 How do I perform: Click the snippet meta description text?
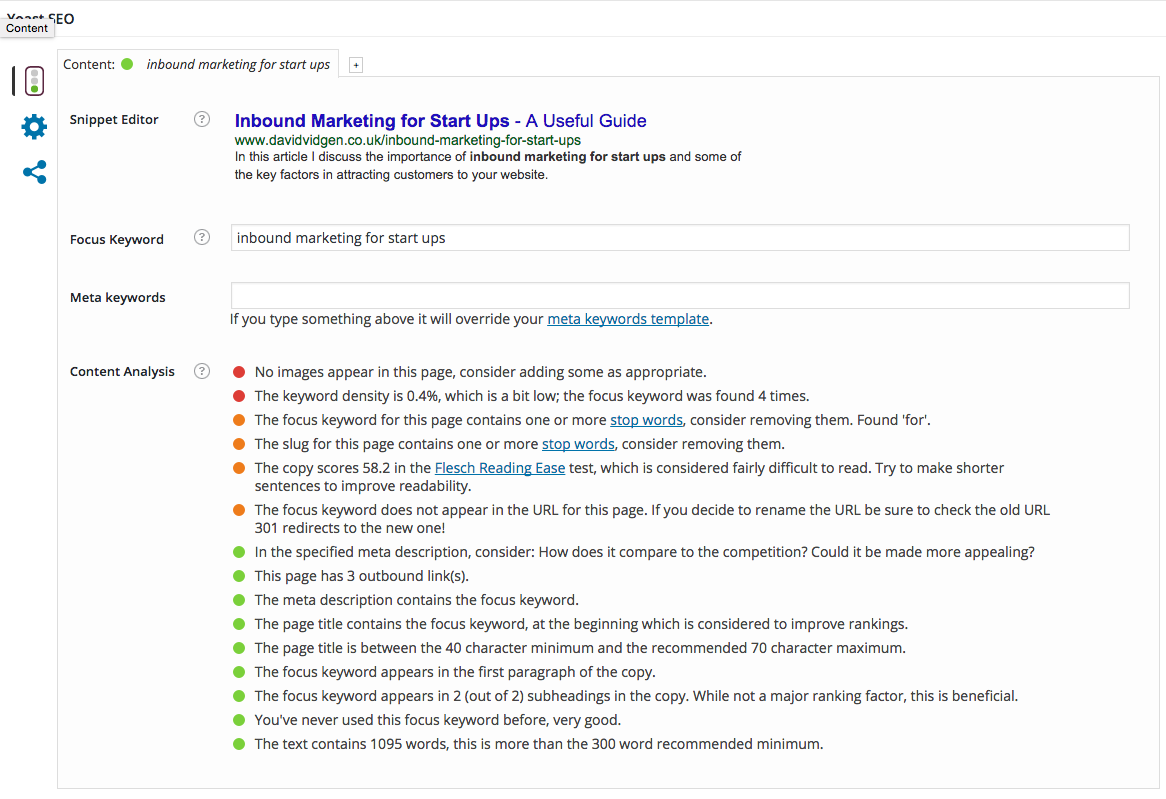490,165
